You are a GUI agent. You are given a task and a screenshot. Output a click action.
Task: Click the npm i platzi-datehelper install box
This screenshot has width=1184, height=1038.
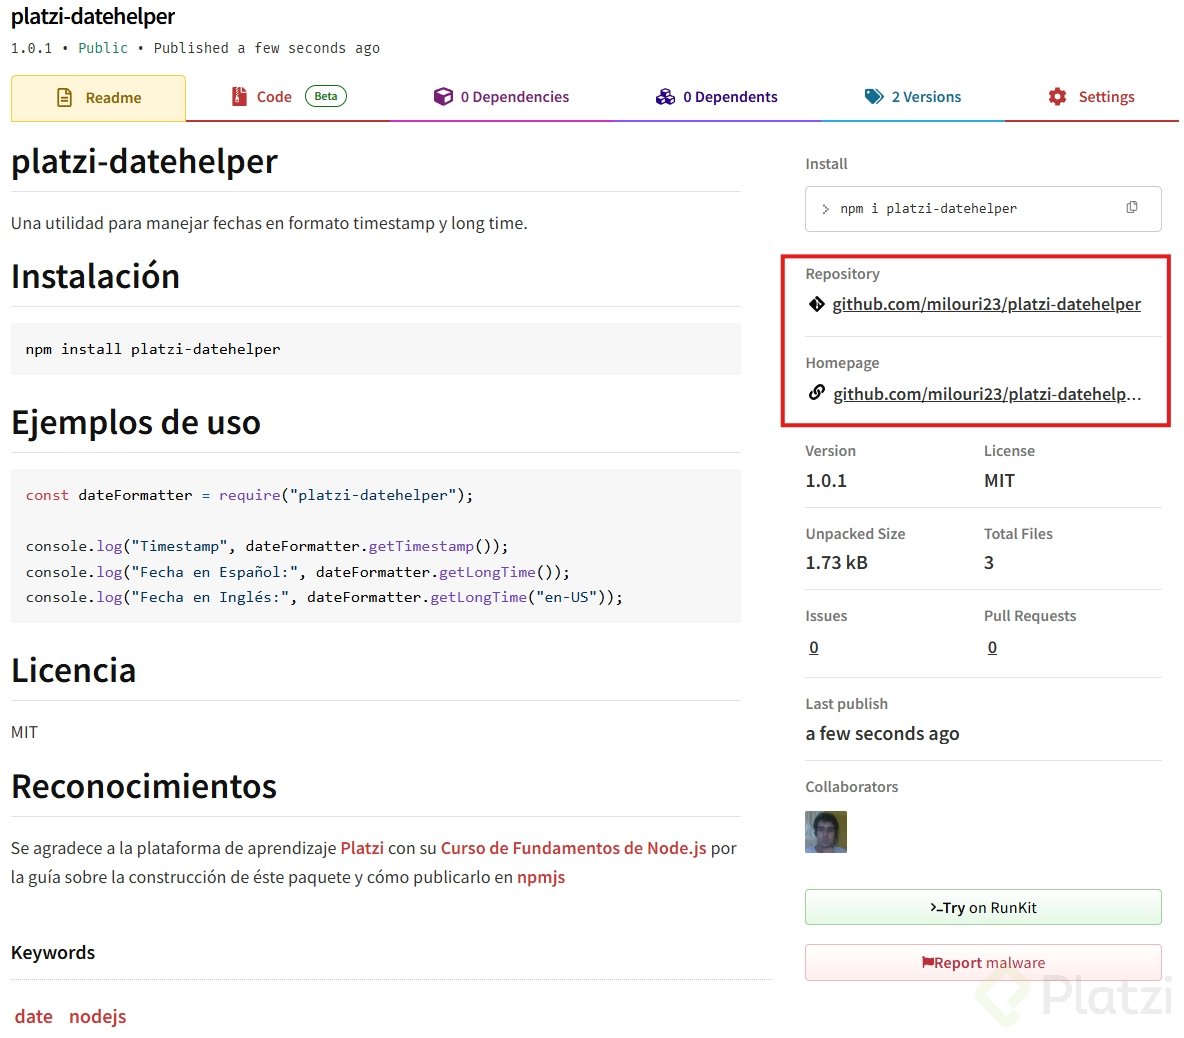983,208
